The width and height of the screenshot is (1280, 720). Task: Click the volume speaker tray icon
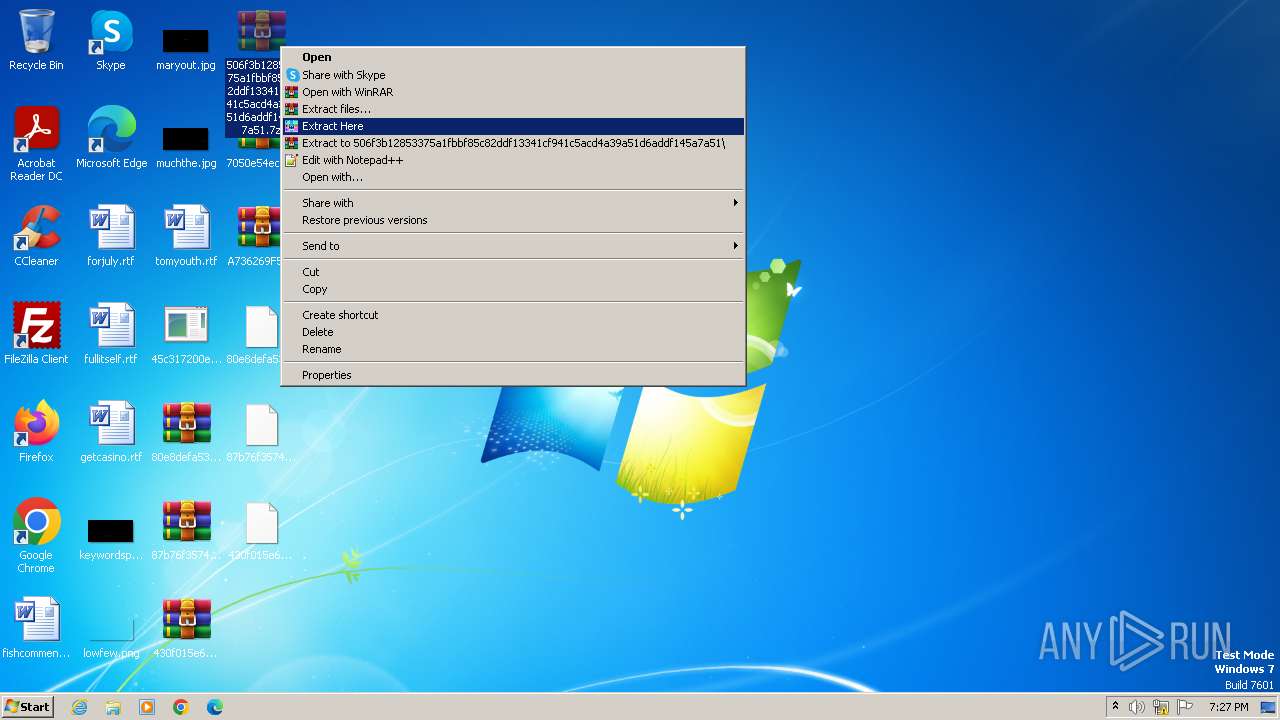(1137, 707)
